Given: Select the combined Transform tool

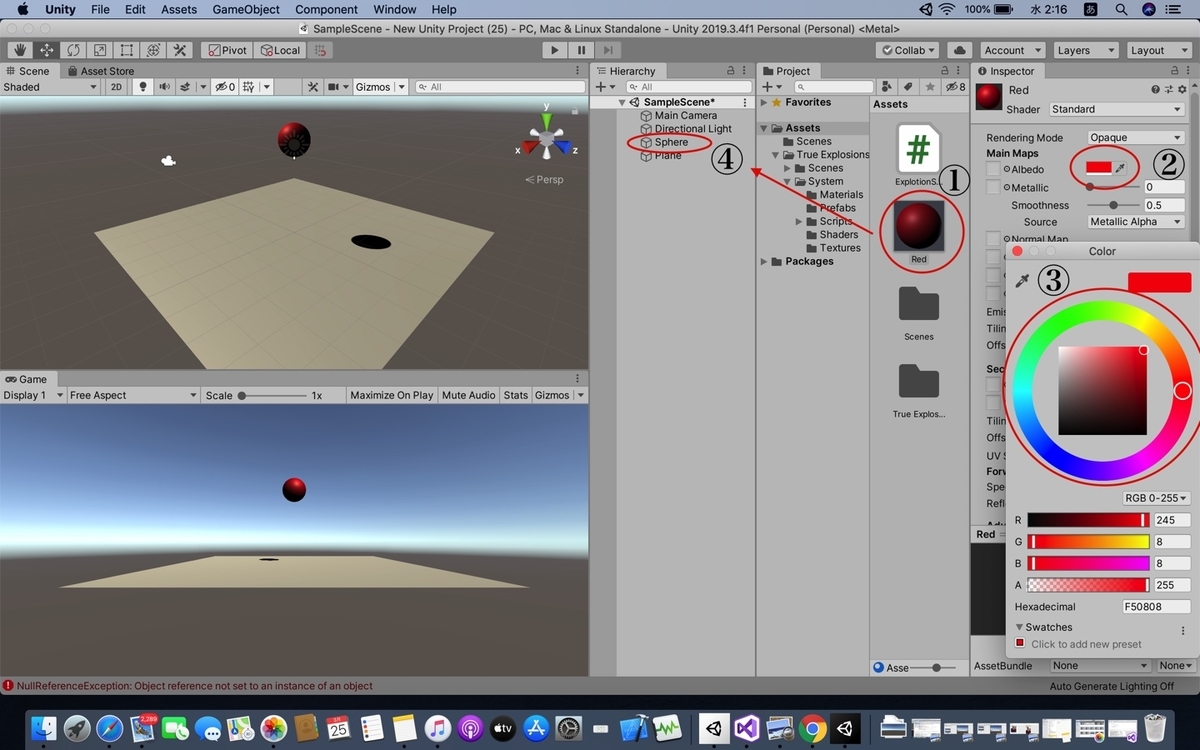Looking at the screenshot, I should point(153,50).
